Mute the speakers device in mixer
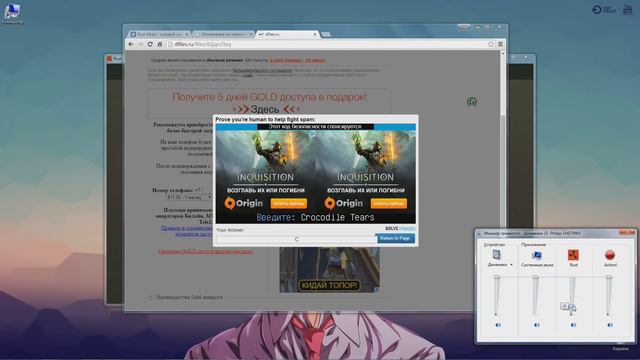The height and width of the screenshot is (360, 640). pyautogui.click(x=498, y=325)
